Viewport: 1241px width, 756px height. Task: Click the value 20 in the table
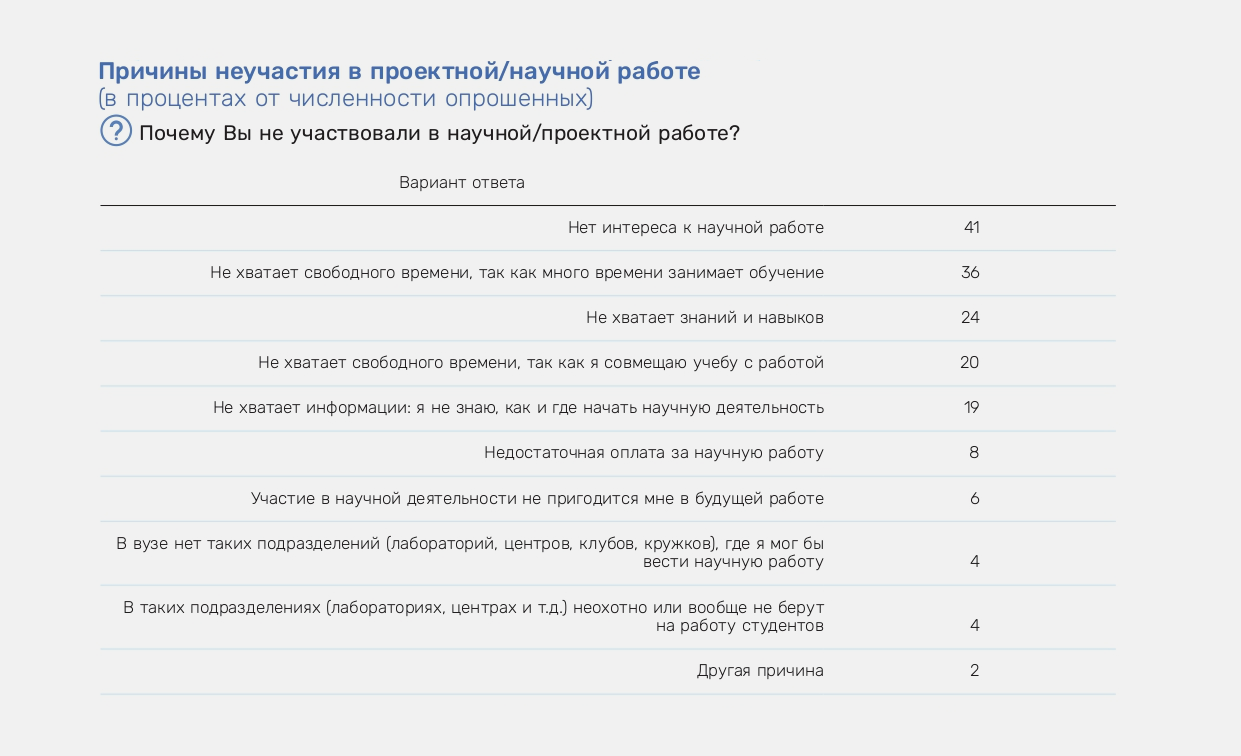(969, 363)
